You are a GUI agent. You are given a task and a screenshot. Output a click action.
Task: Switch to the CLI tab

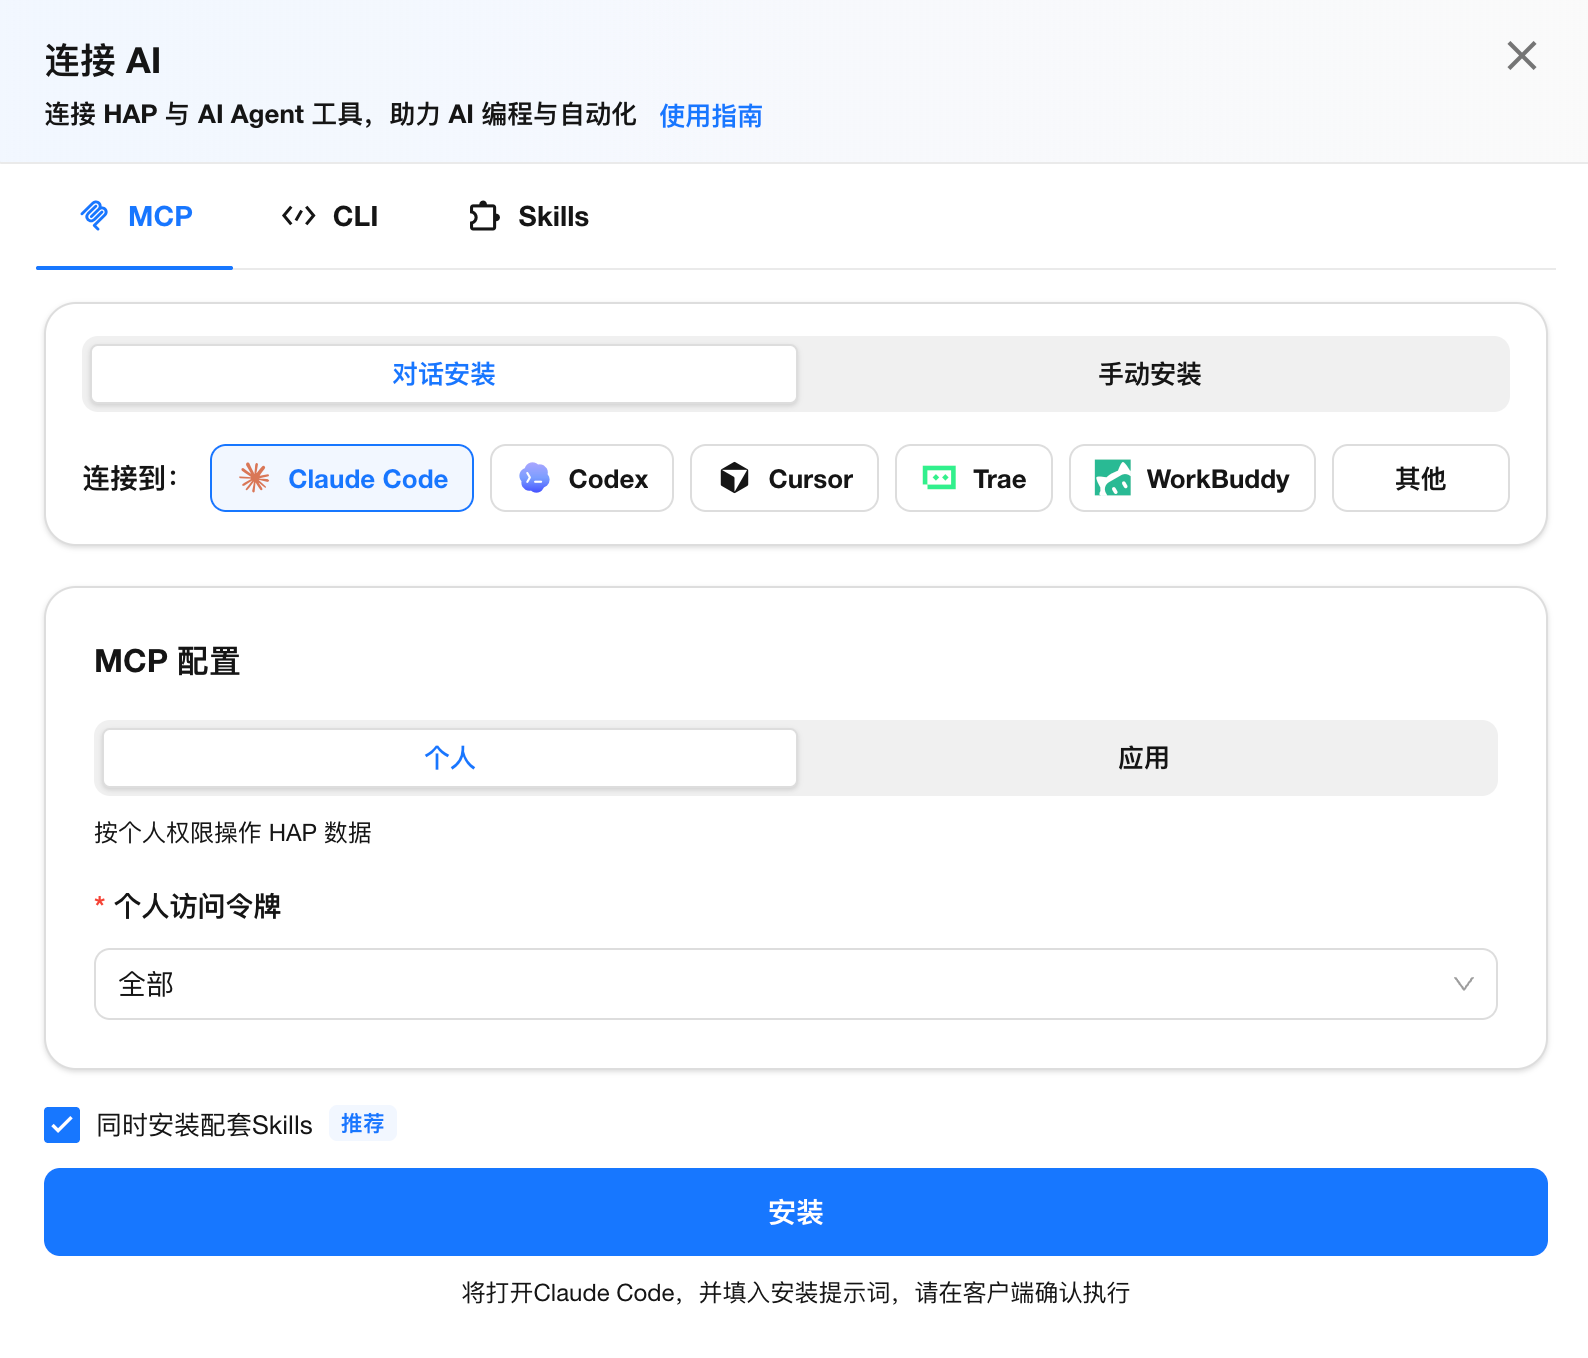[329, 216]
